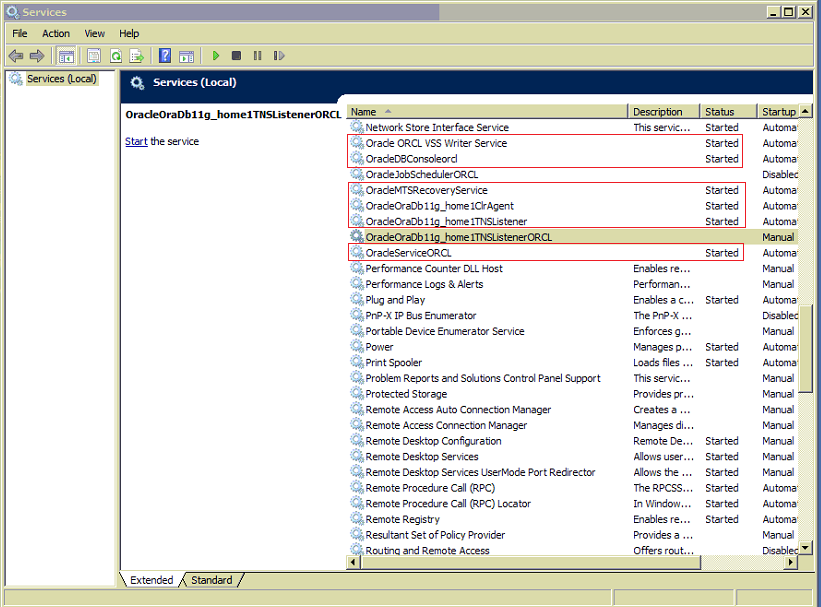Image resolution: width=821 pixels, height=607 pixels.
Task: Click gear icon of Oracle ORCL VSS Writer Service
Action: [357, 142]
